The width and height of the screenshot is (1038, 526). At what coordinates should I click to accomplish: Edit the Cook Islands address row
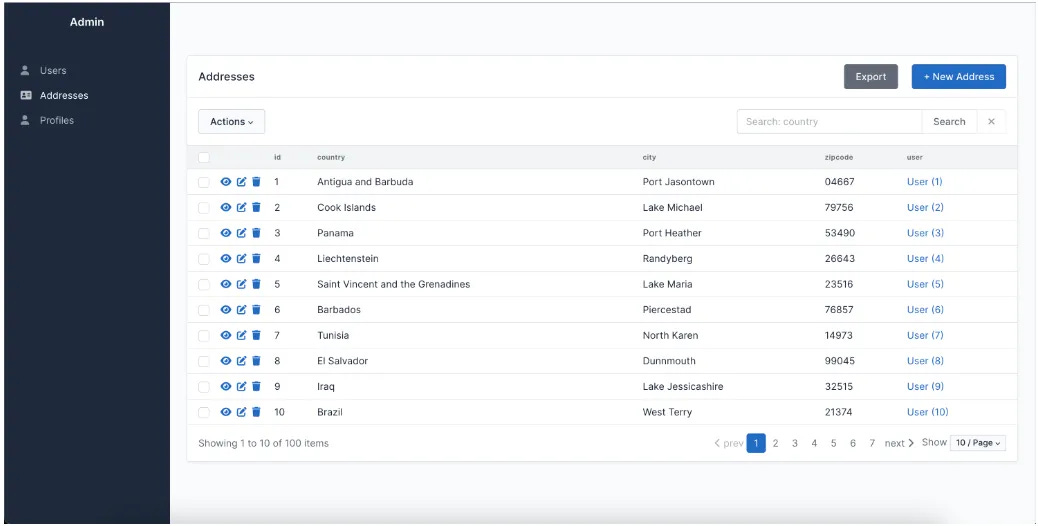[242, 207]
